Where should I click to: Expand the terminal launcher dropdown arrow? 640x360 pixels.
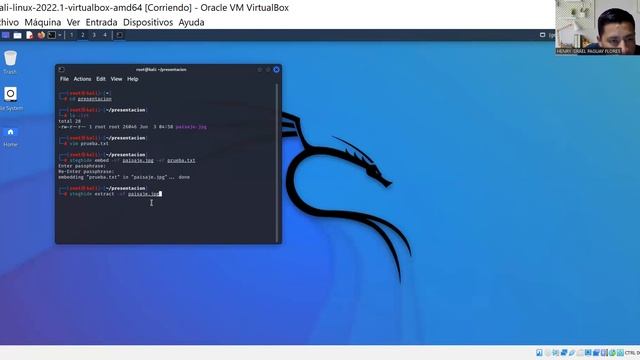[x=60, y=35]
